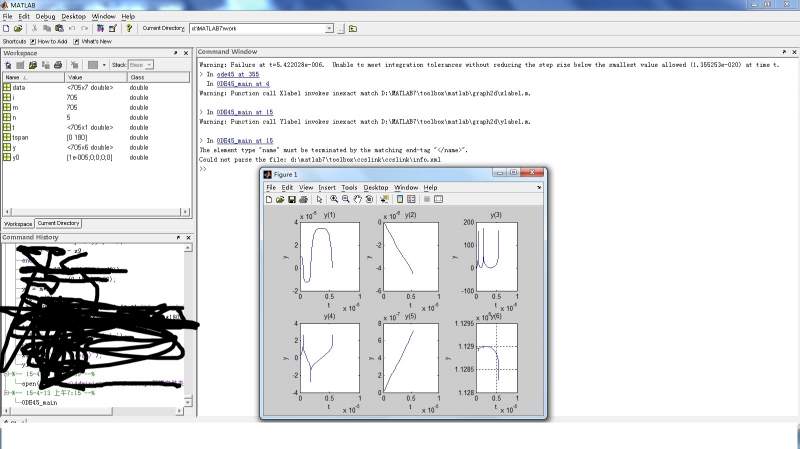Create new variable icon in Workspace toolbar
This screenshot has width=800, height=449.
click(x=8, y=65)
